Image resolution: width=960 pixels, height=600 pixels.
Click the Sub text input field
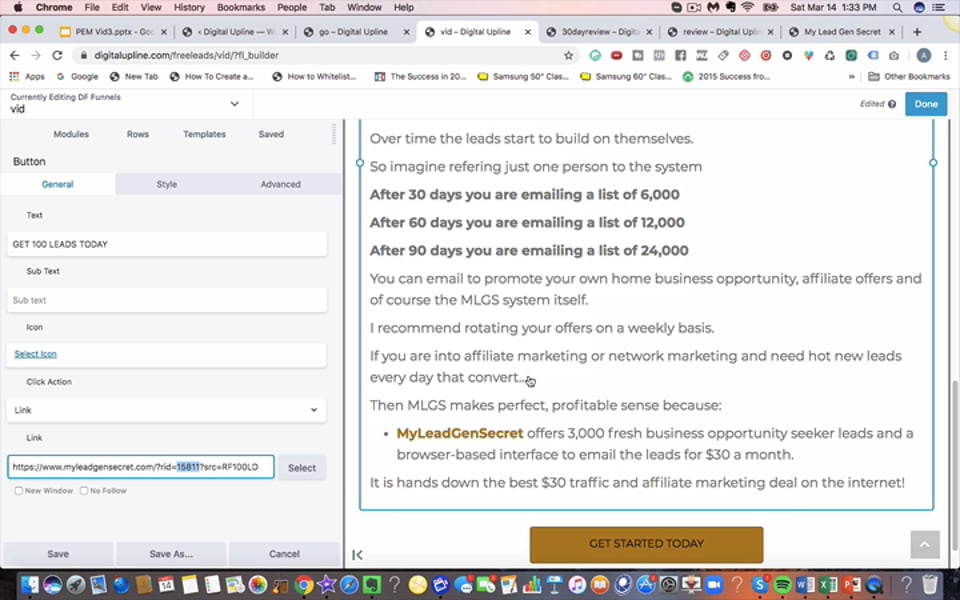click(167, 301)
